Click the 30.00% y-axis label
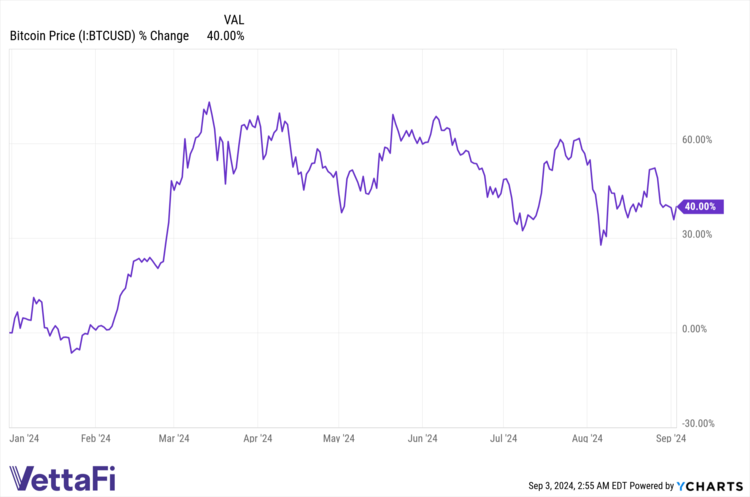750x497 pixels. pos(696,234)
